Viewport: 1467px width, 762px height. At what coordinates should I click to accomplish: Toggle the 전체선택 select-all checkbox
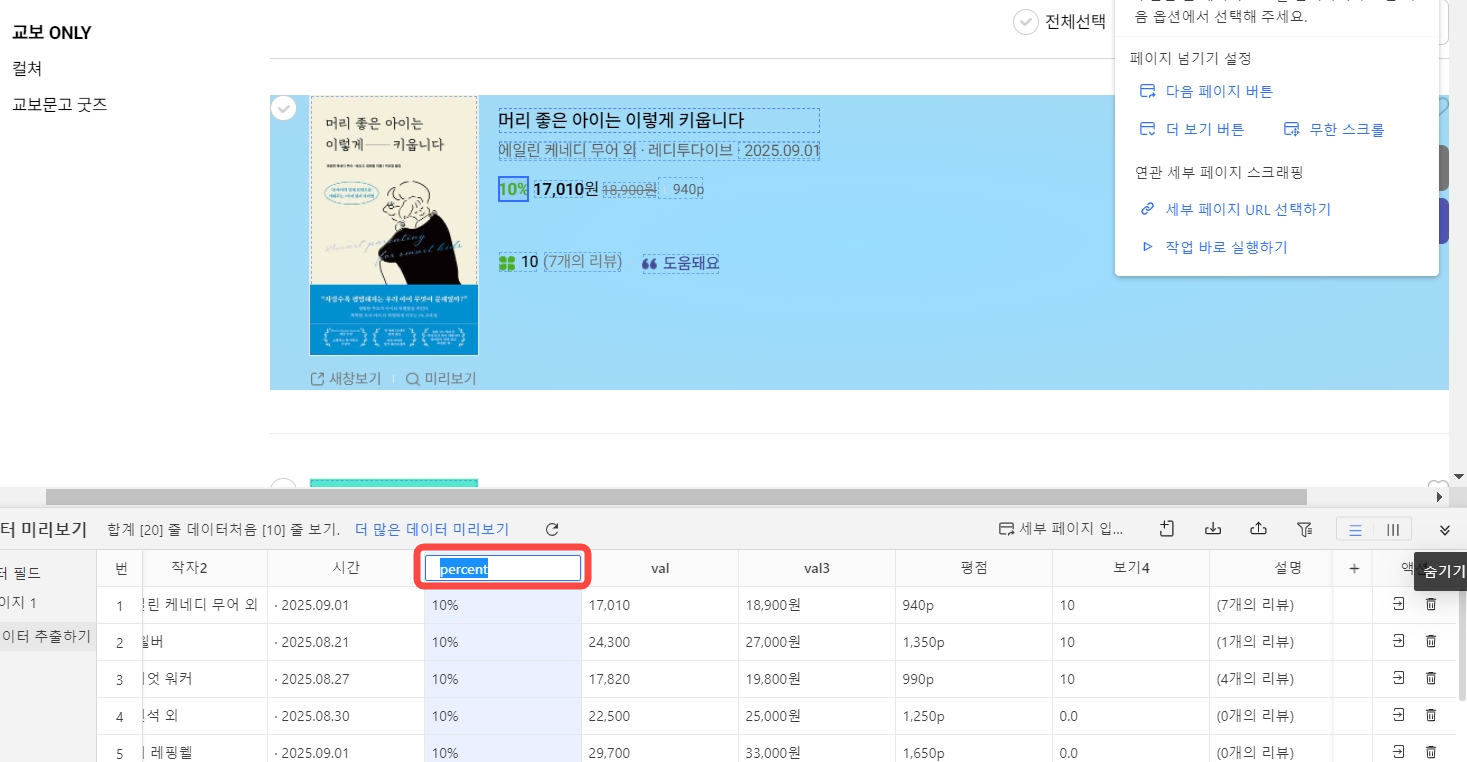pyautogui.click(x=1025, y=22)
